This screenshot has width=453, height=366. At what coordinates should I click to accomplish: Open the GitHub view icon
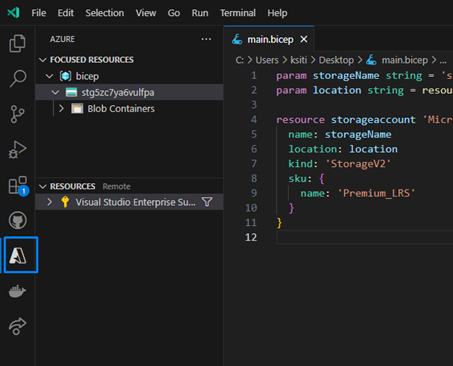coord(18,220)
